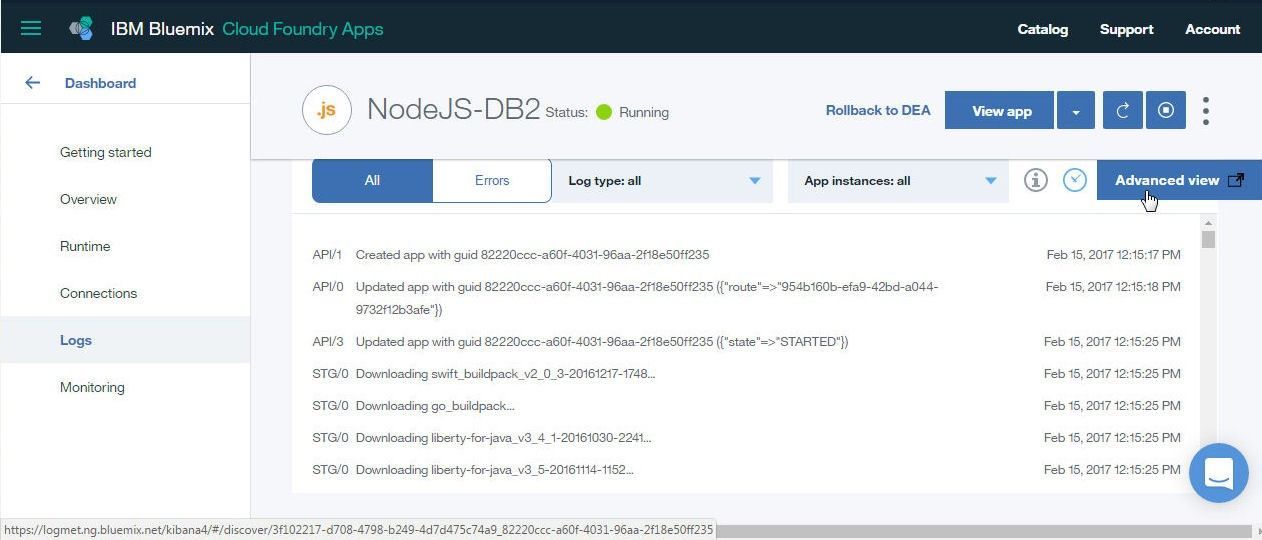Click the 12:15:17 PM timestamp
The image size is (1262, 540).
tap(1113, 255)
